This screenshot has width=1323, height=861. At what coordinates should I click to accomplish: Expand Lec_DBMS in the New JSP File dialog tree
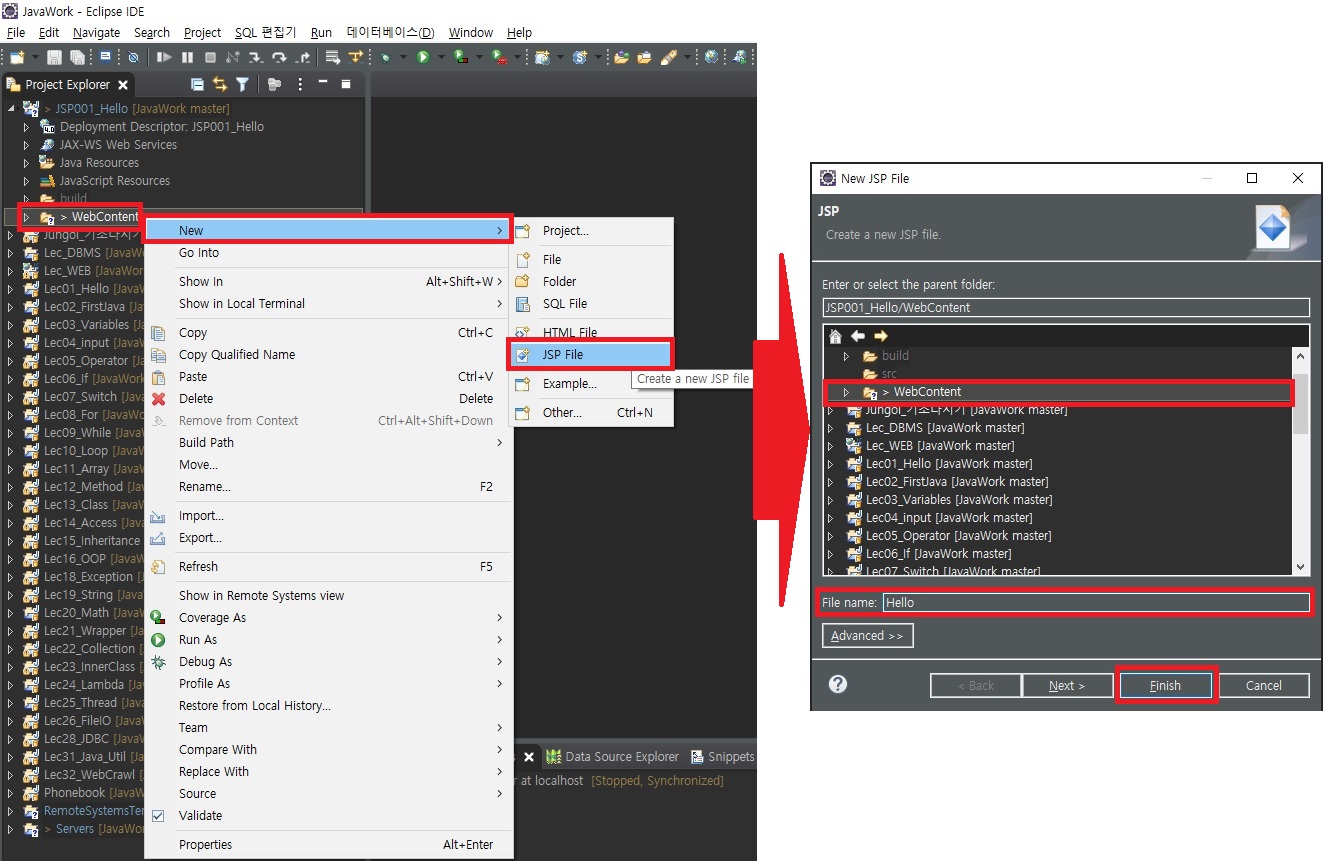(830, 428)
